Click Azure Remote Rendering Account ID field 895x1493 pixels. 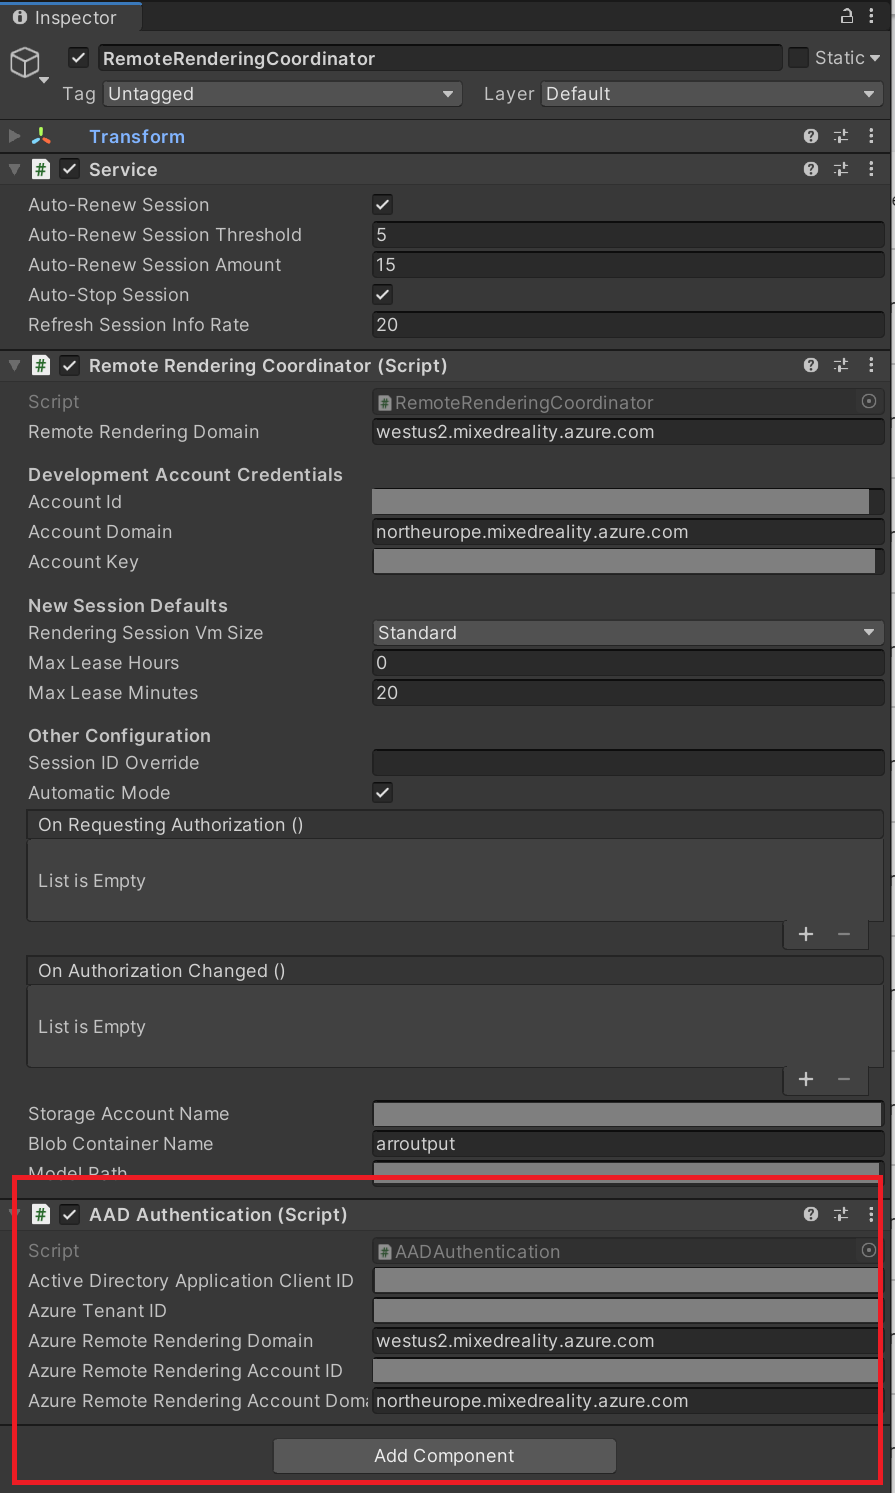pos(626,1371)
